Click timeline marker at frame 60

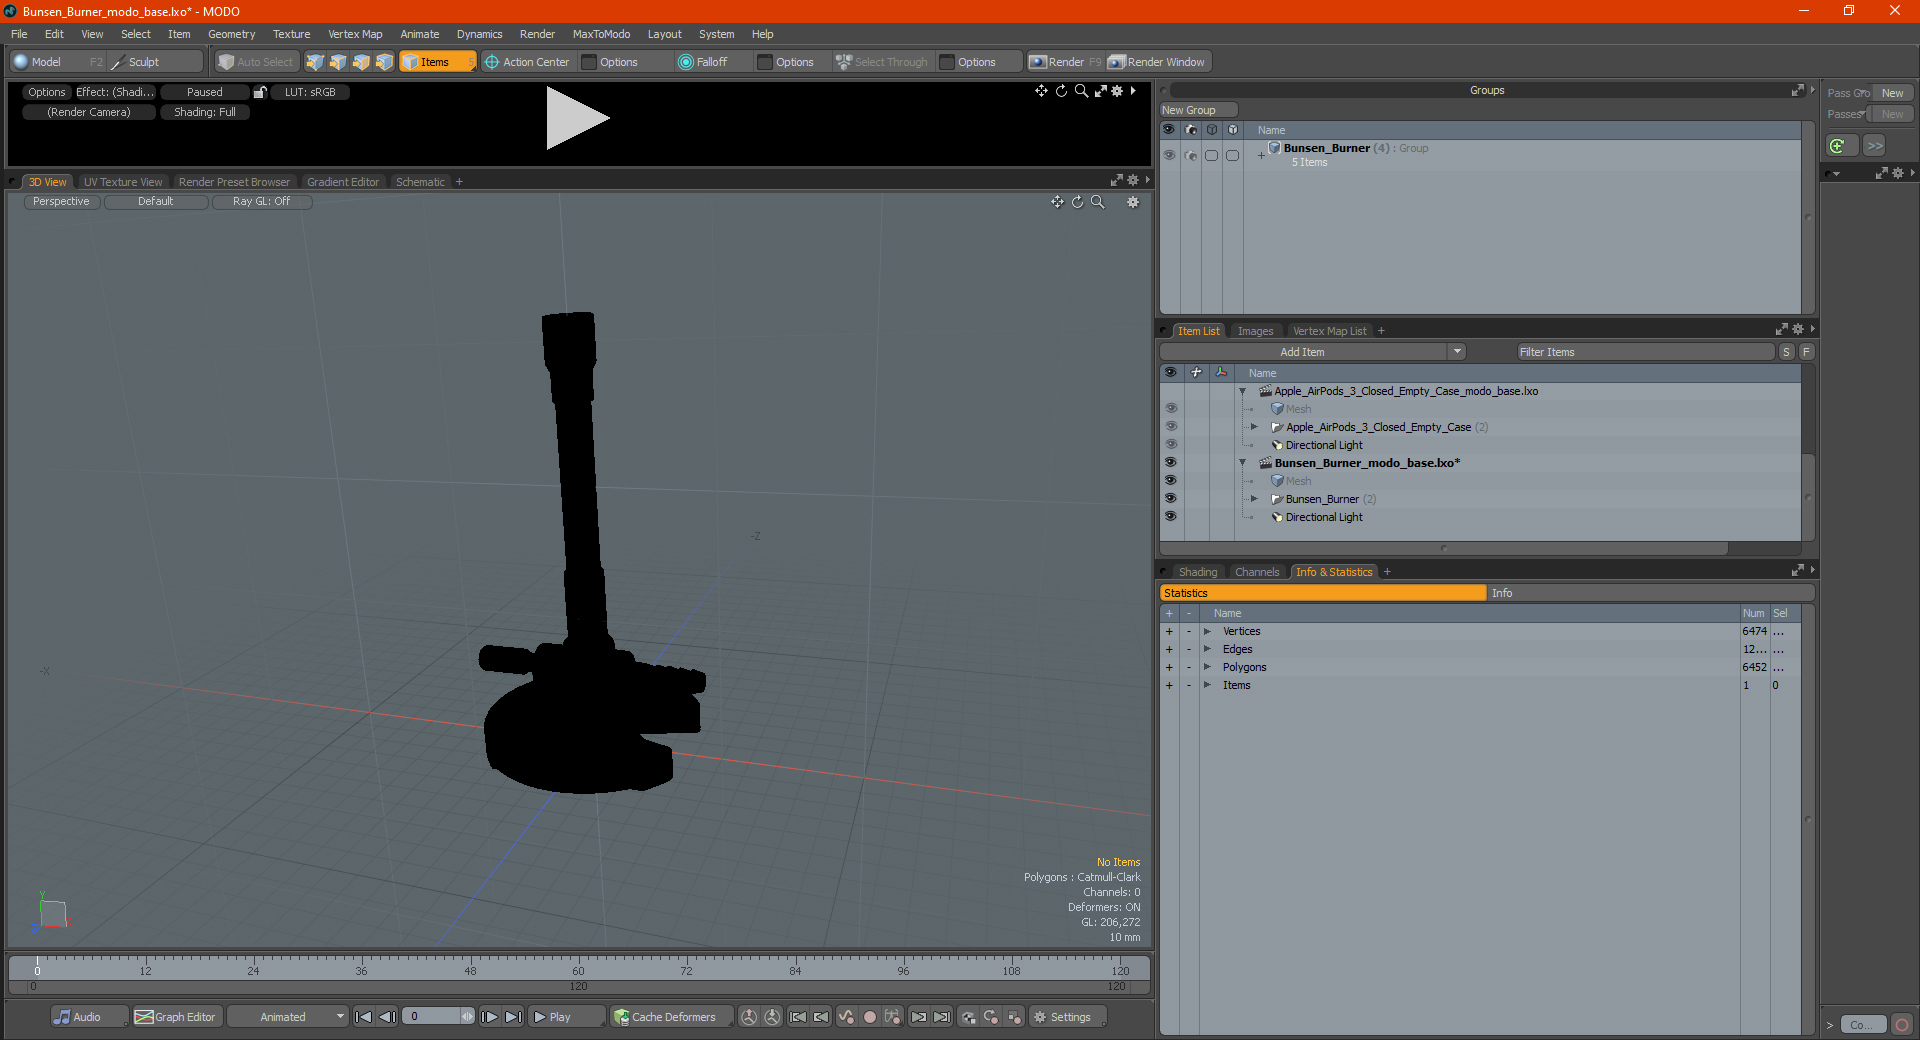(578, 965)
